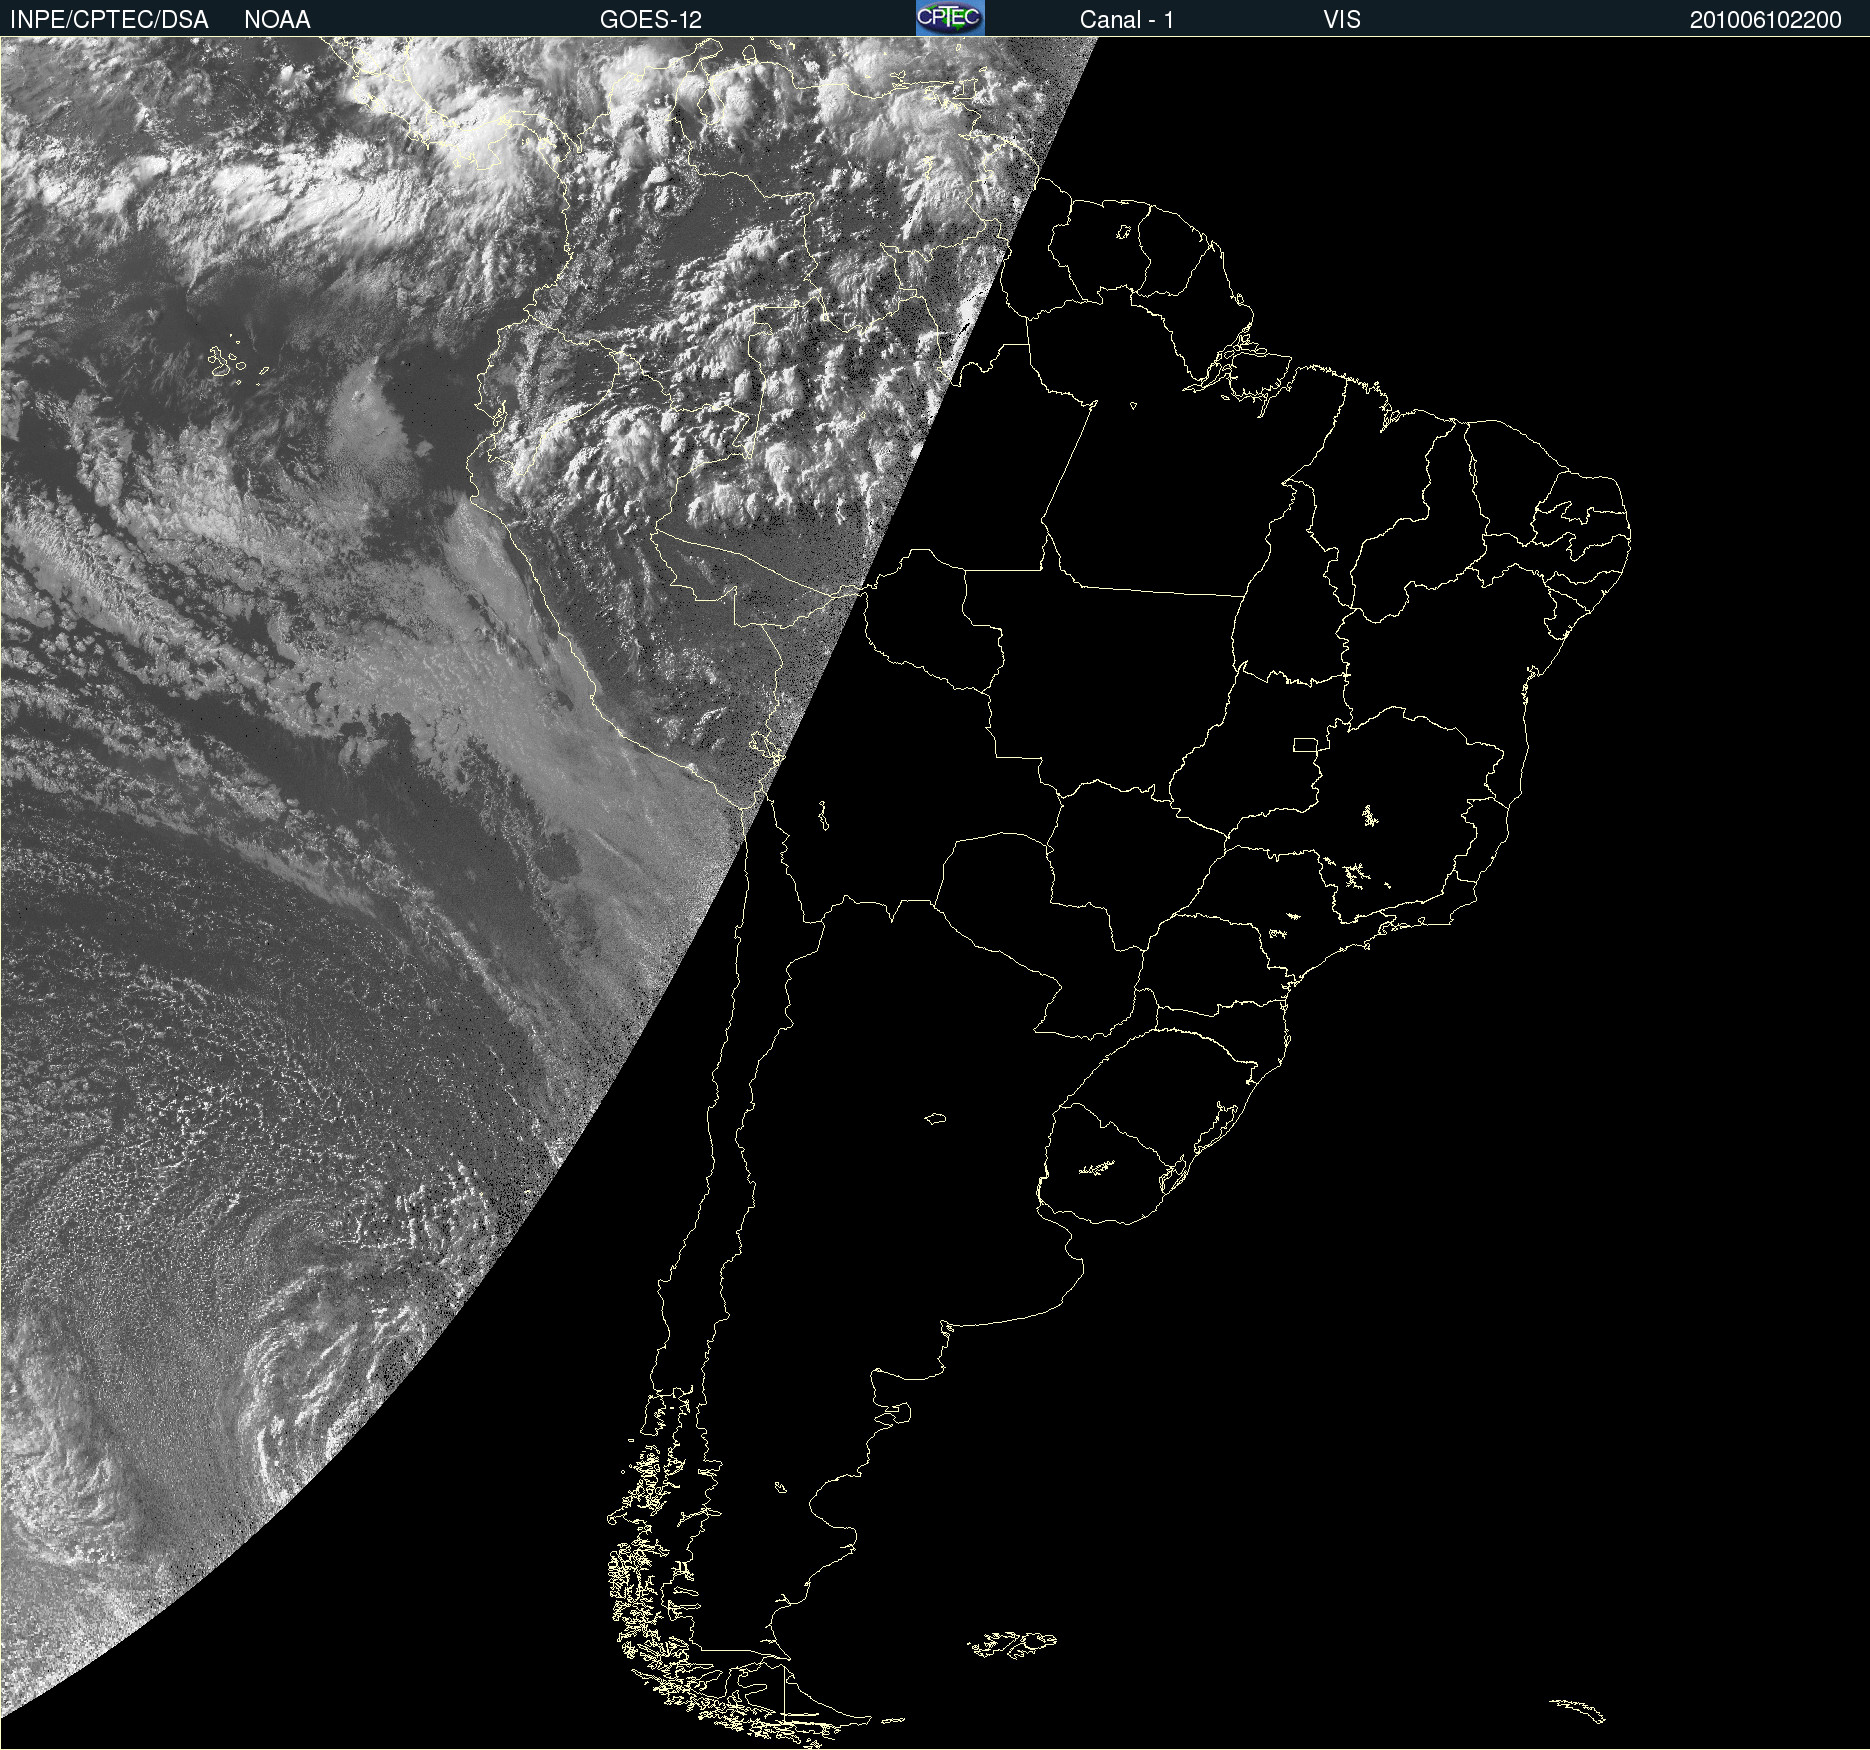Click the NOAA label in header

(x=277, y=20)
